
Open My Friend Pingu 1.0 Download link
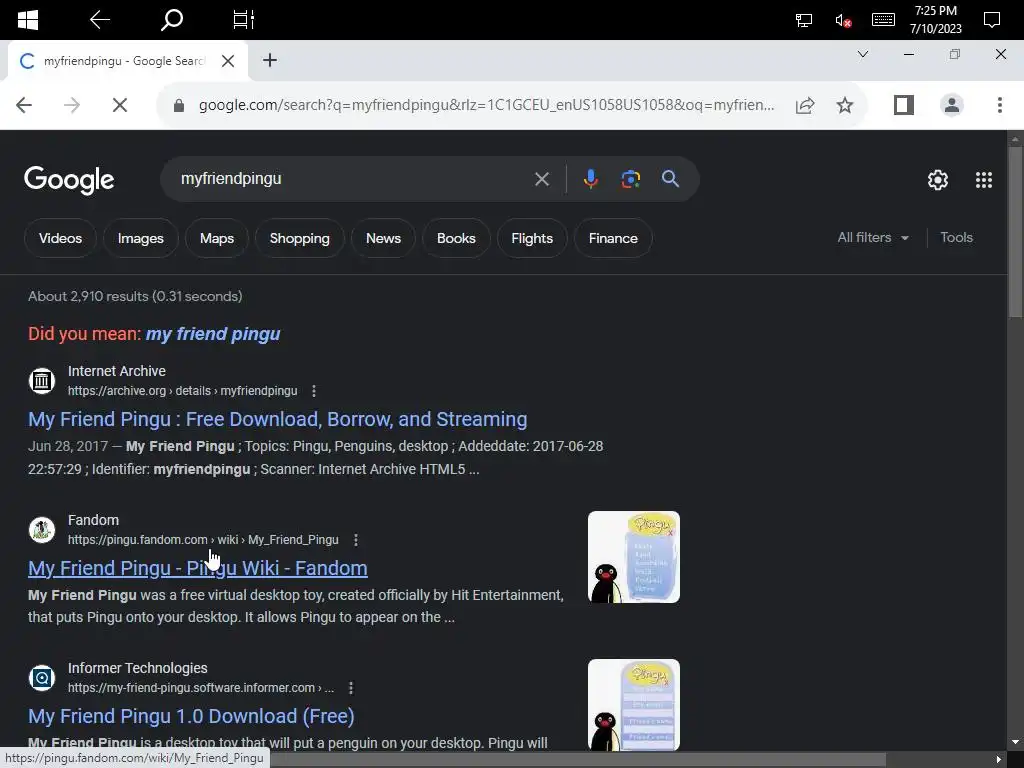coord(191,716)
